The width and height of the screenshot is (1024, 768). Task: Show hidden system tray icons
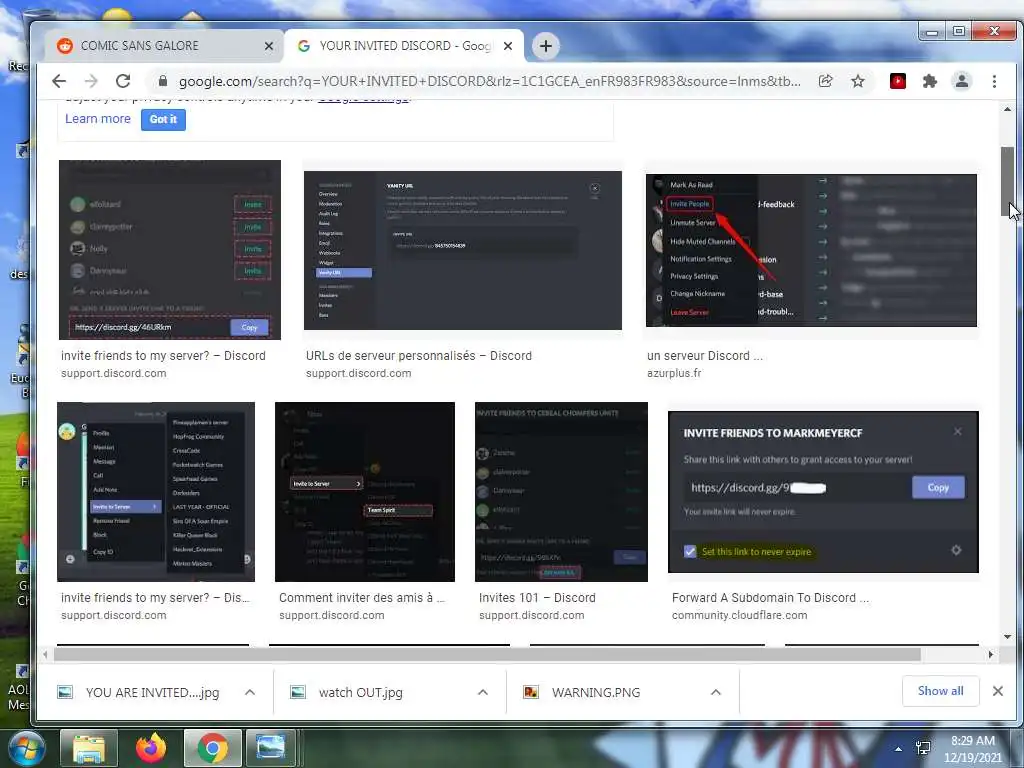pyautogui.click(x=899, y=749)
